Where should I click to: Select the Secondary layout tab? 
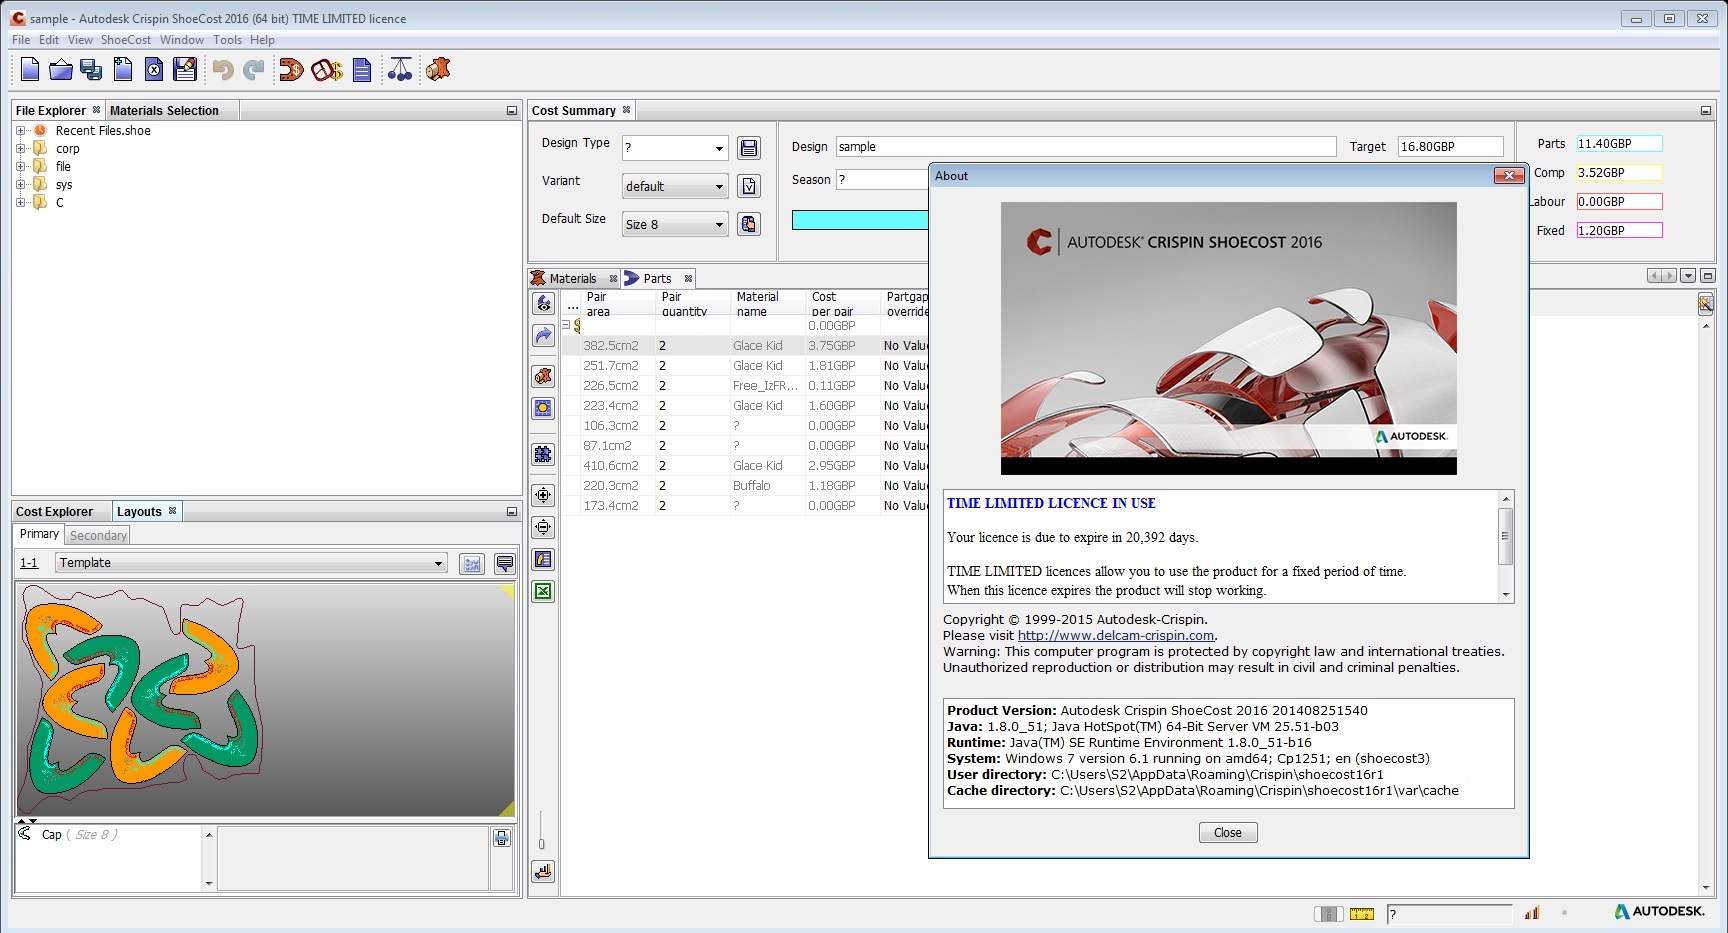98,536
